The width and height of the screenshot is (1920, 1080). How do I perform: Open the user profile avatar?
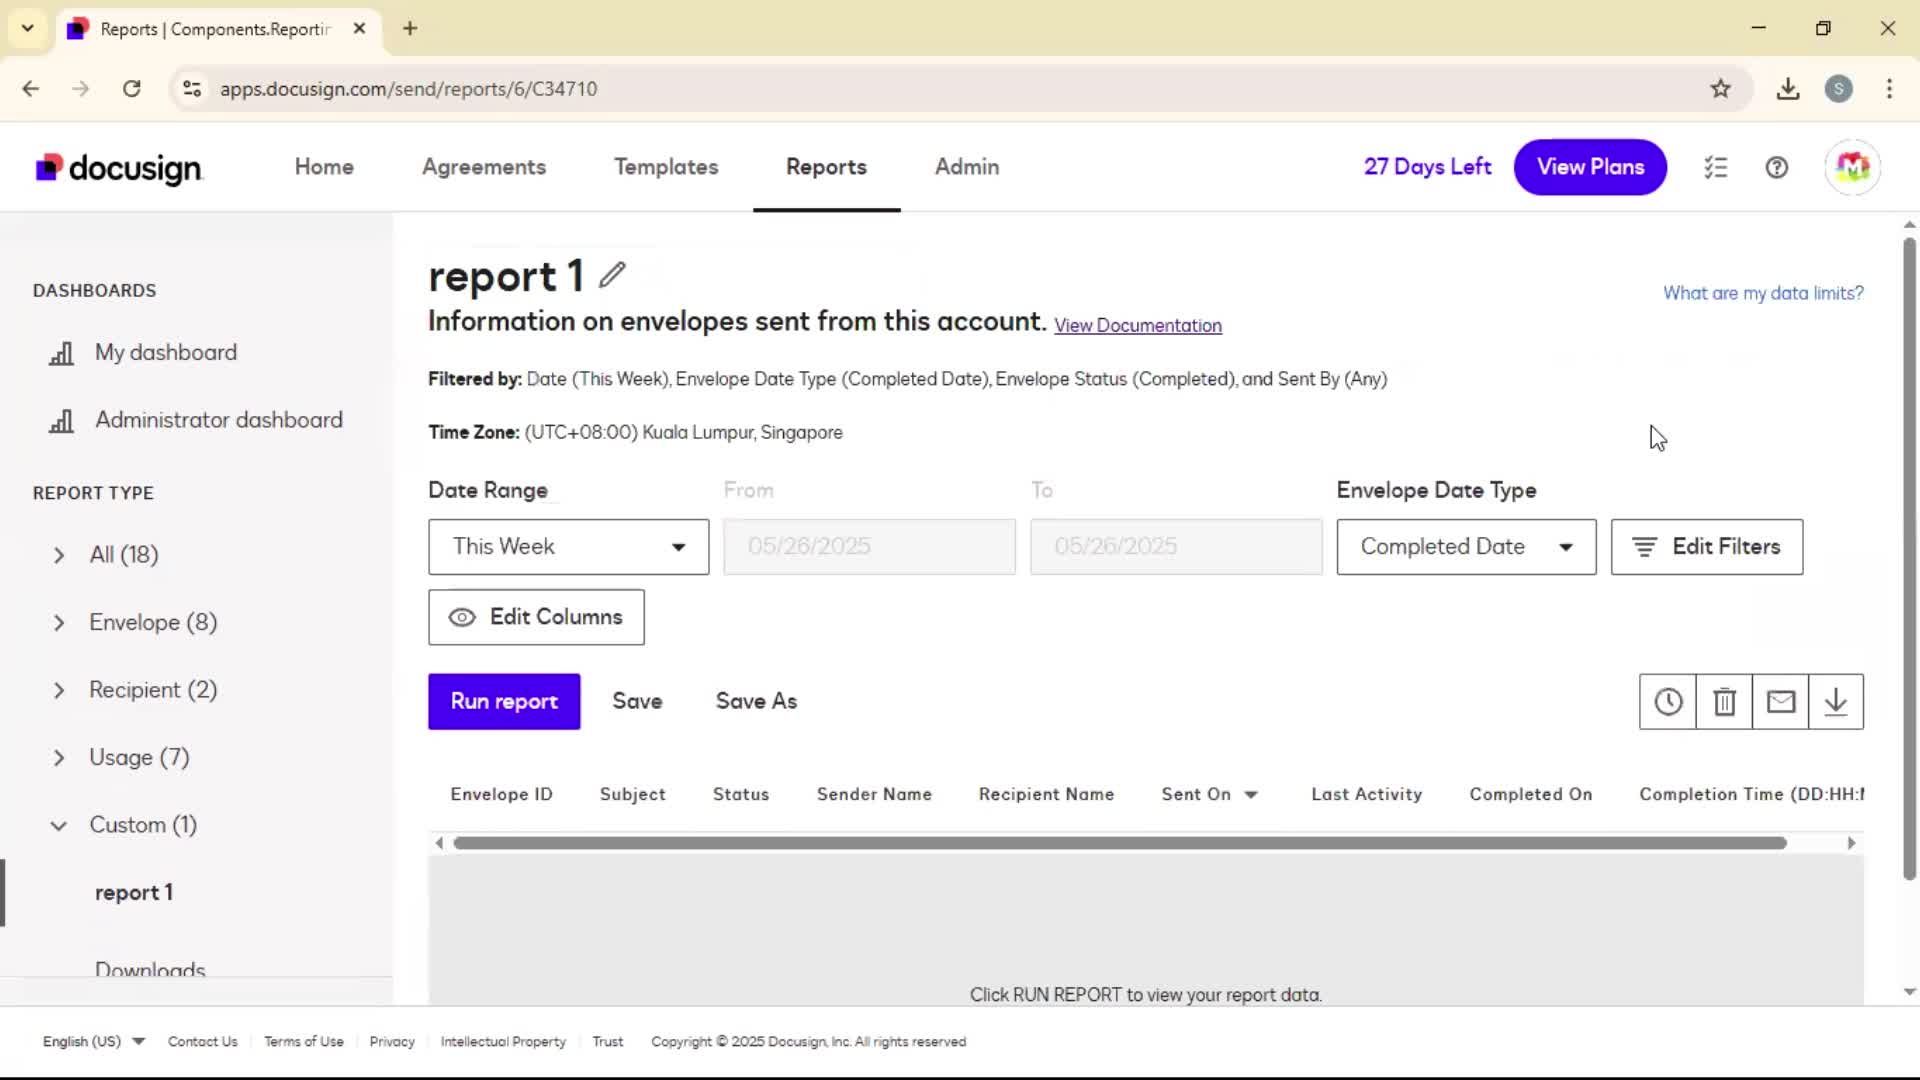click(x=1852, y=167)
